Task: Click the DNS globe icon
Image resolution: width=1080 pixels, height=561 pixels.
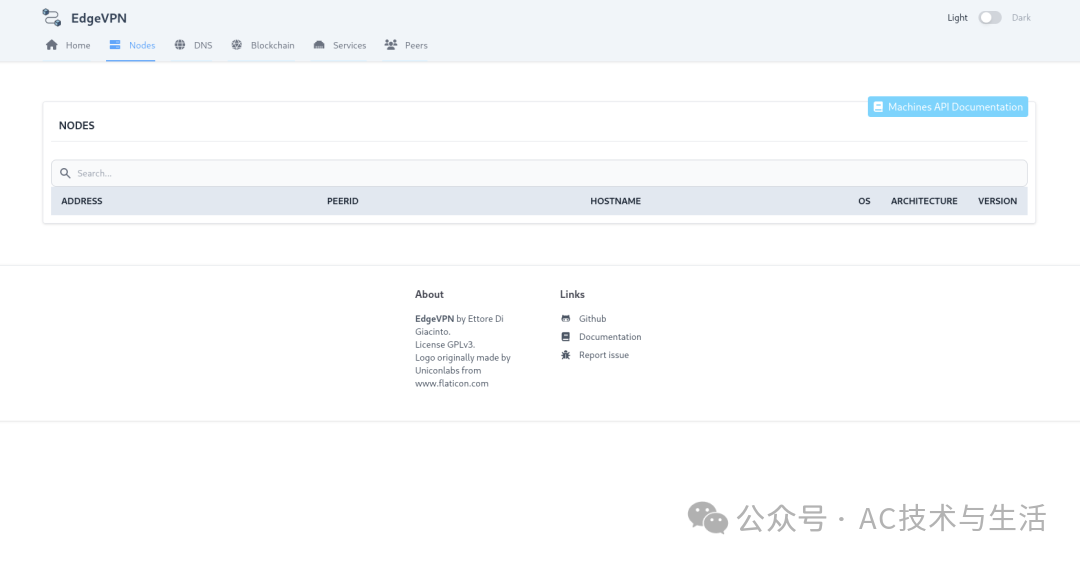Action: click(180, 45)
